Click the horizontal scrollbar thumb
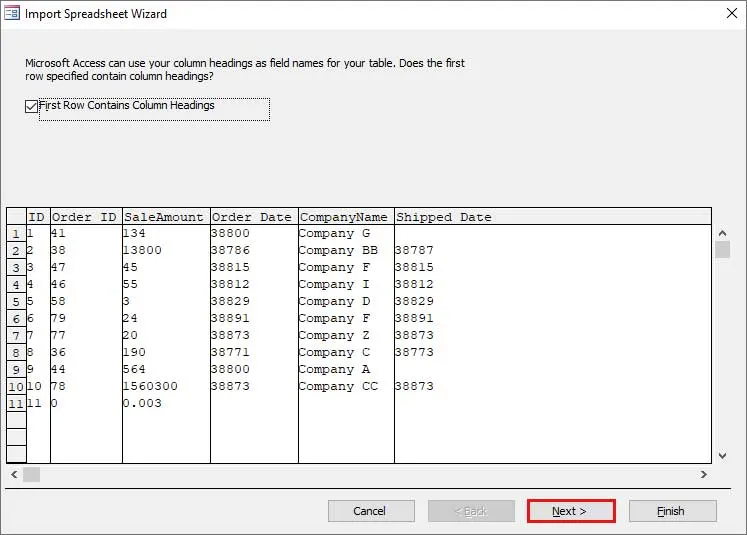The image size is (747, 535). (32, 474)
